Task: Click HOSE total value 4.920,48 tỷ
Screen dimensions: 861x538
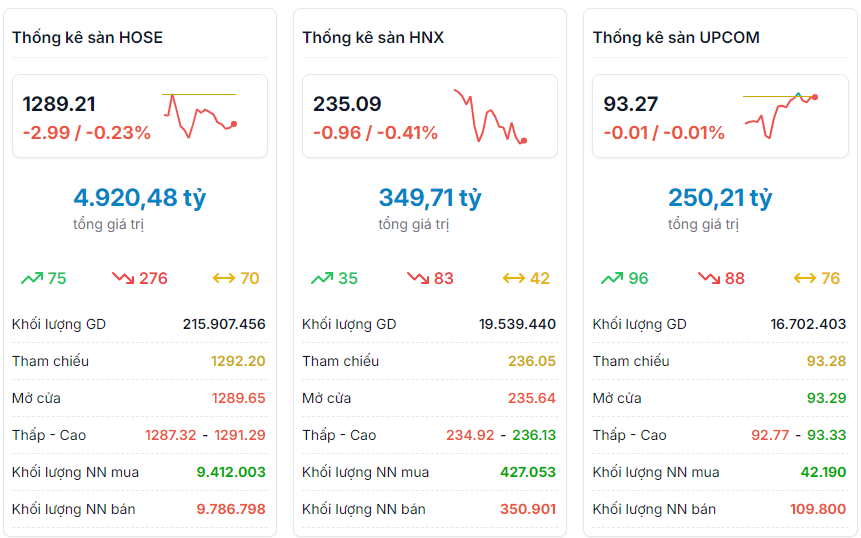Action: [x=140, y=198]
